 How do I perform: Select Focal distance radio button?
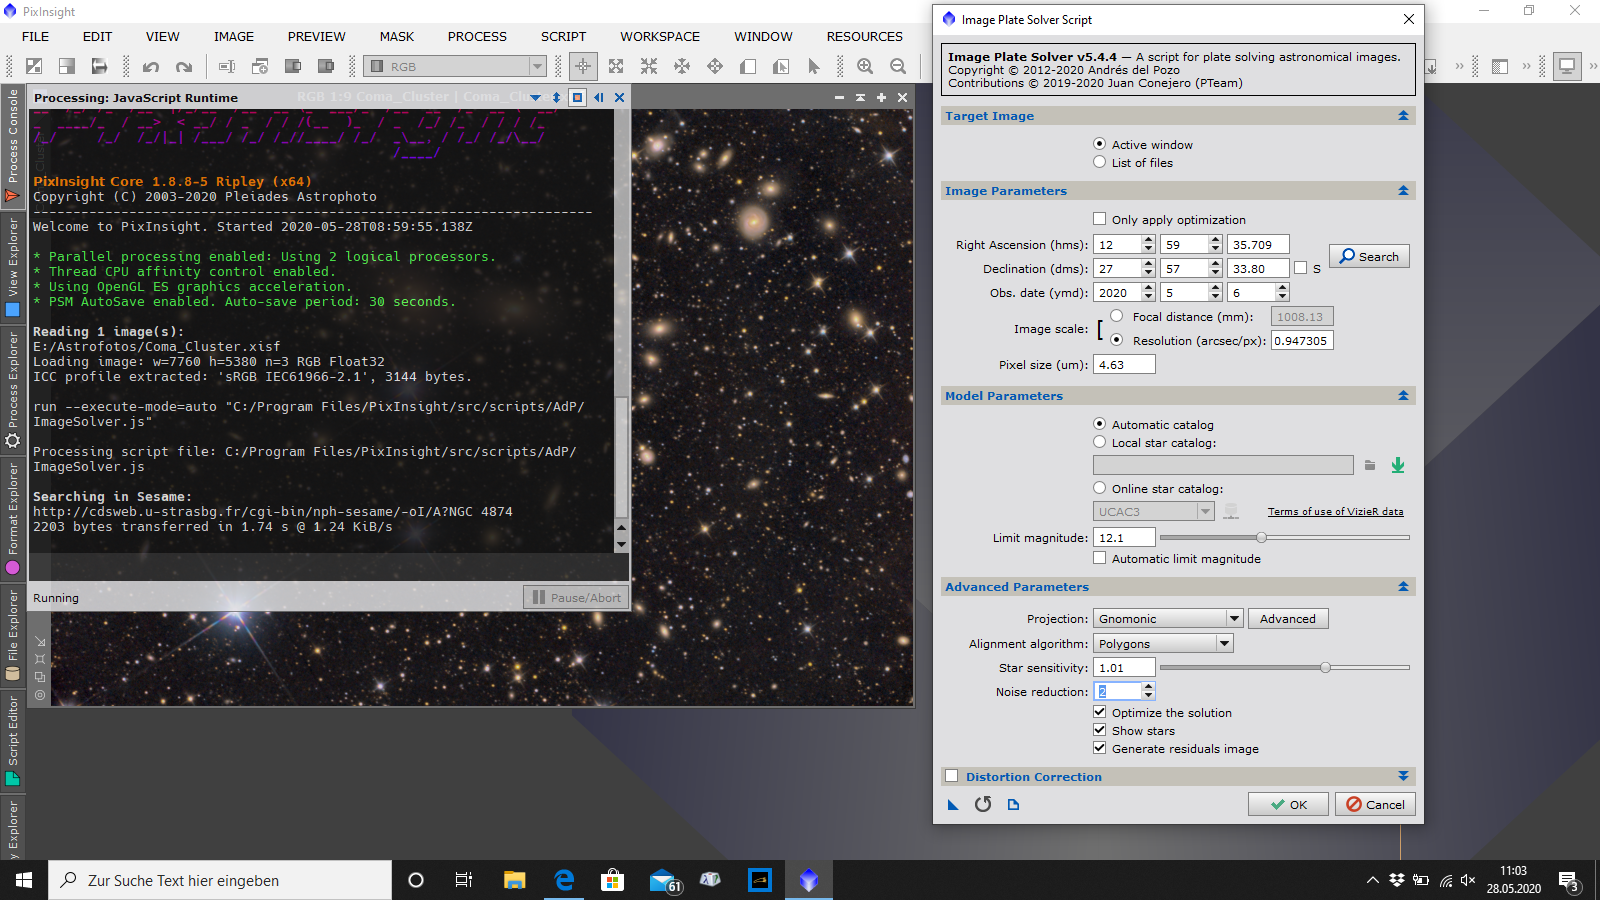1117,316
